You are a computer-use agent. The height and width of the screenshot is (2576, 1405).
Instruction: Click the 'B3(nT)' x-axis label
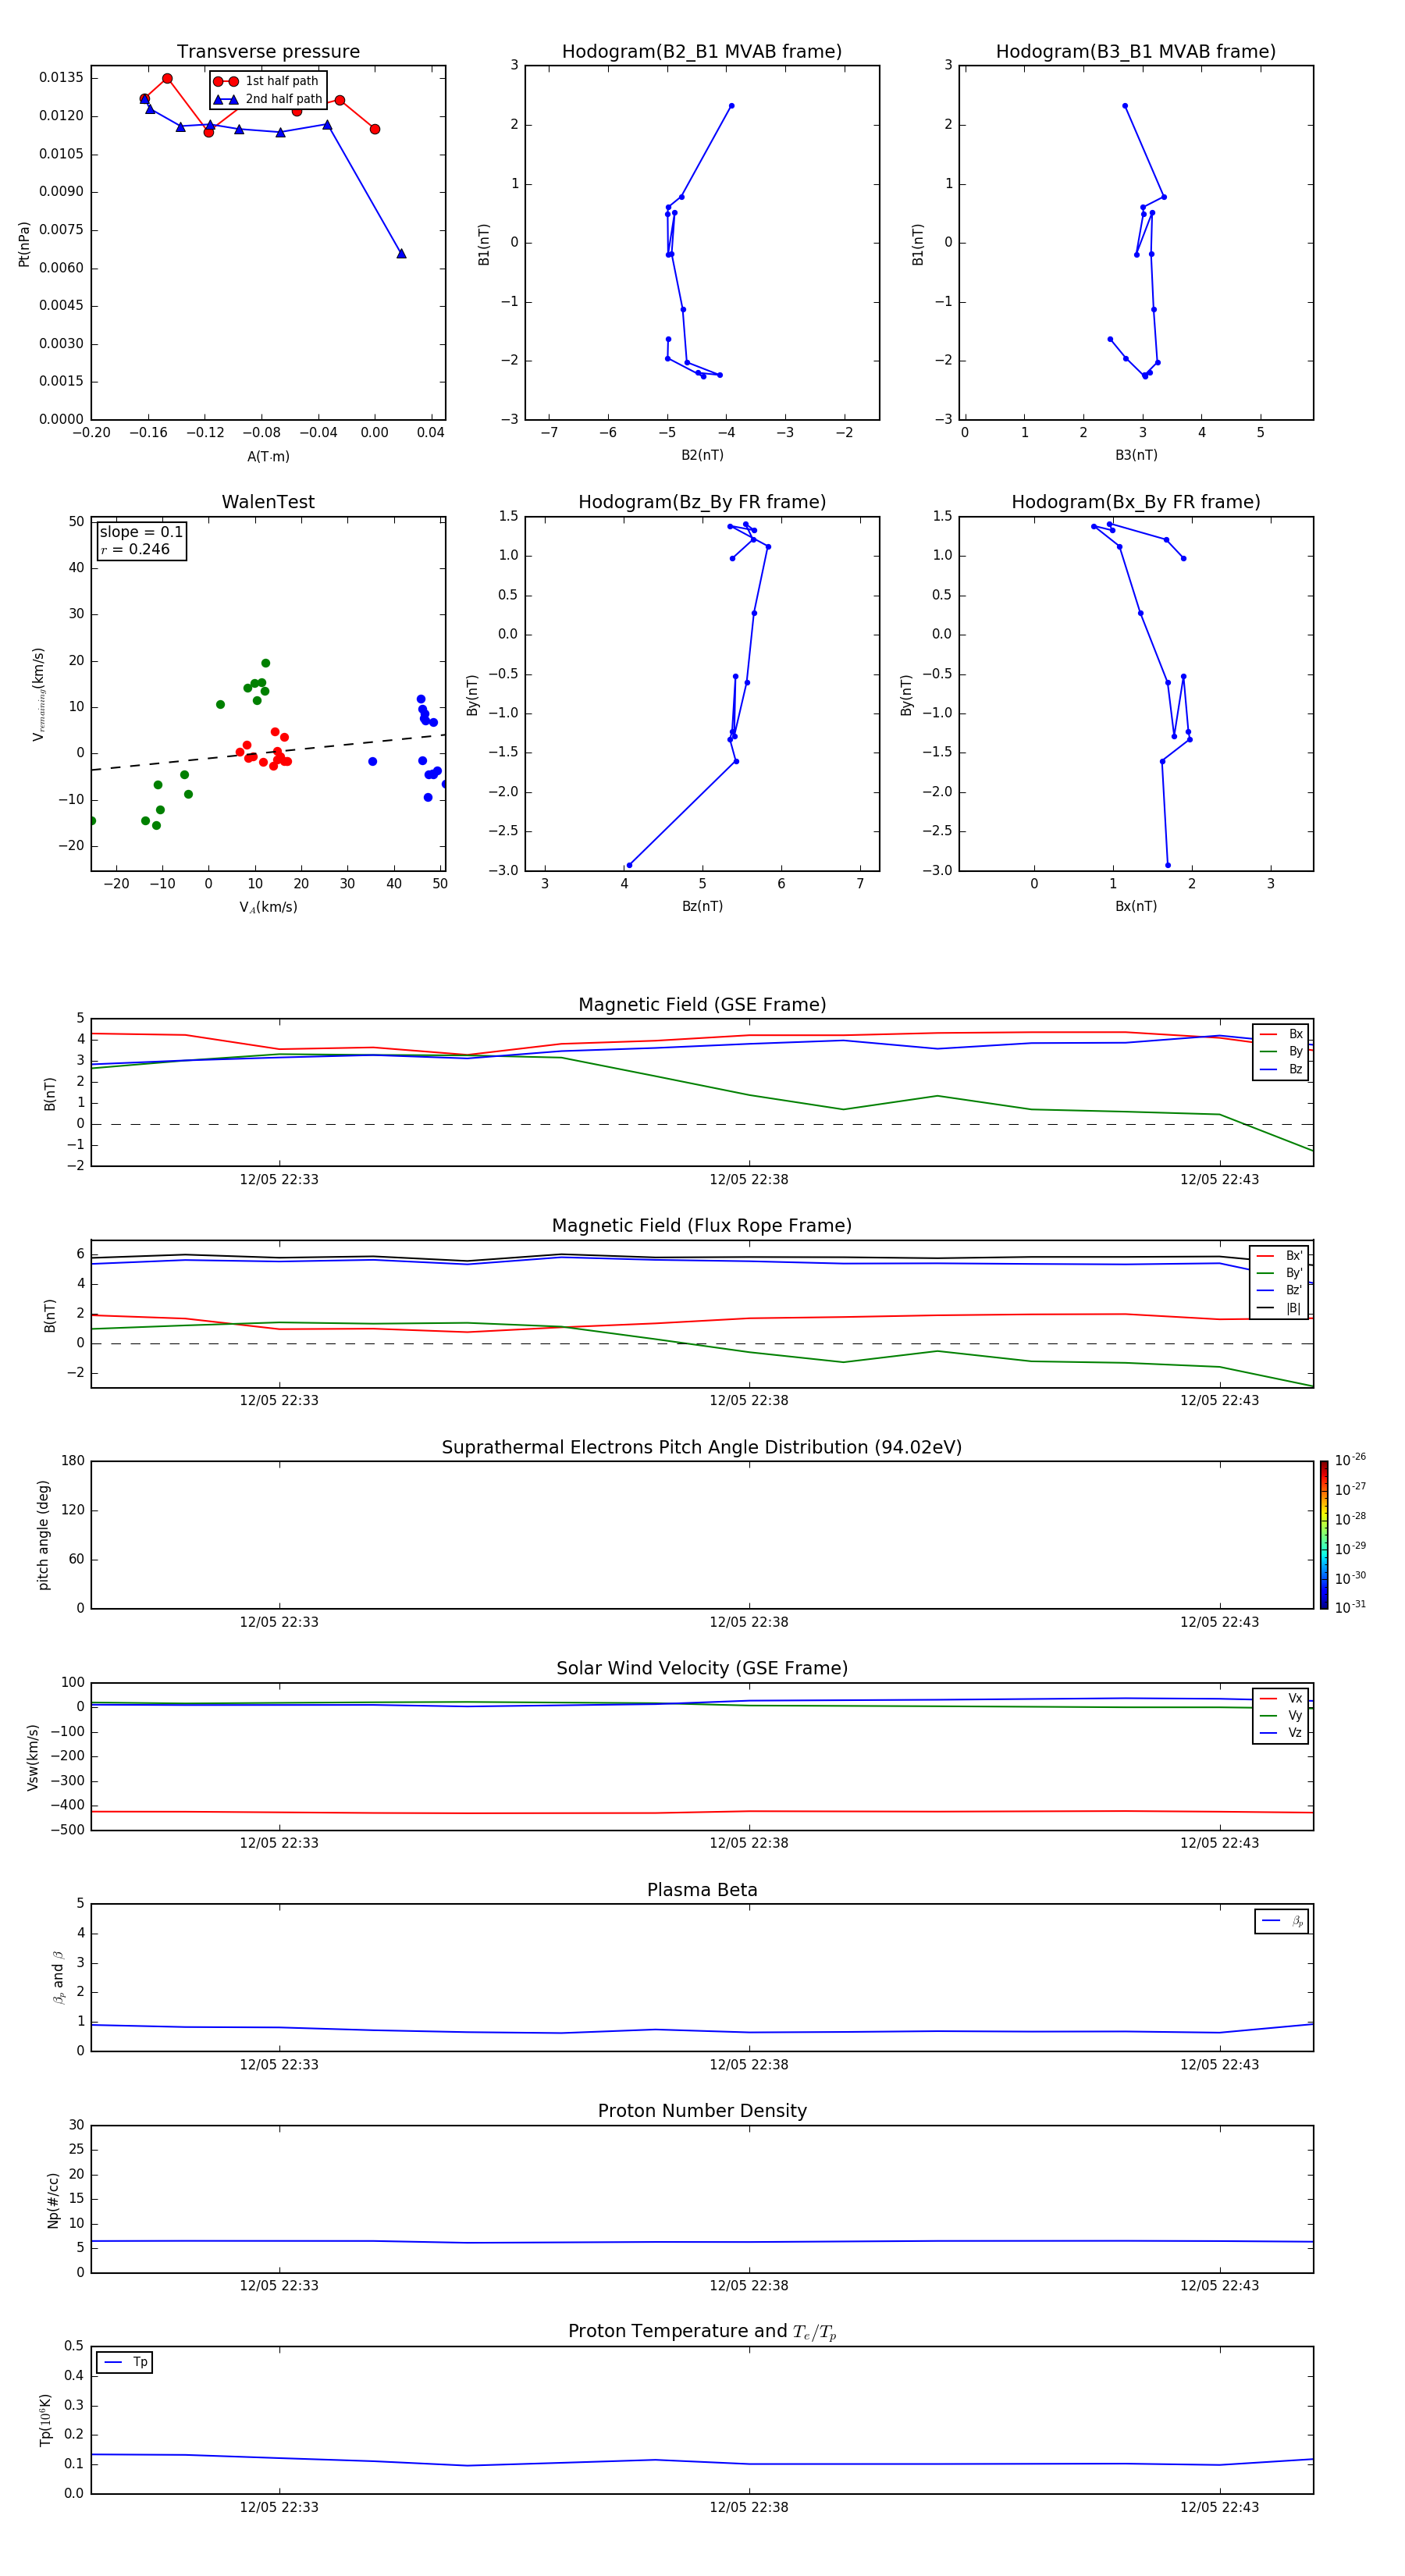tap(1136, 455)
